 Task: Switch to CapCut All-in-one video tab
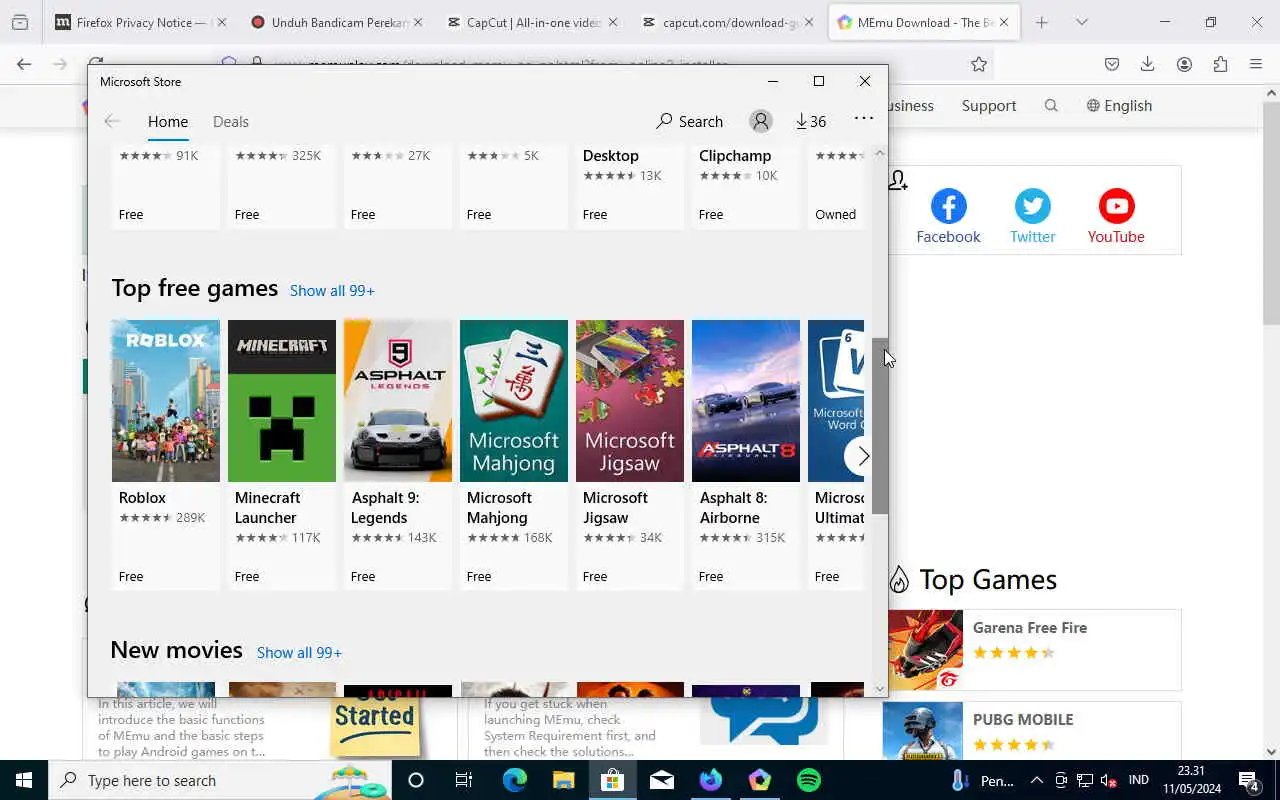533,22
